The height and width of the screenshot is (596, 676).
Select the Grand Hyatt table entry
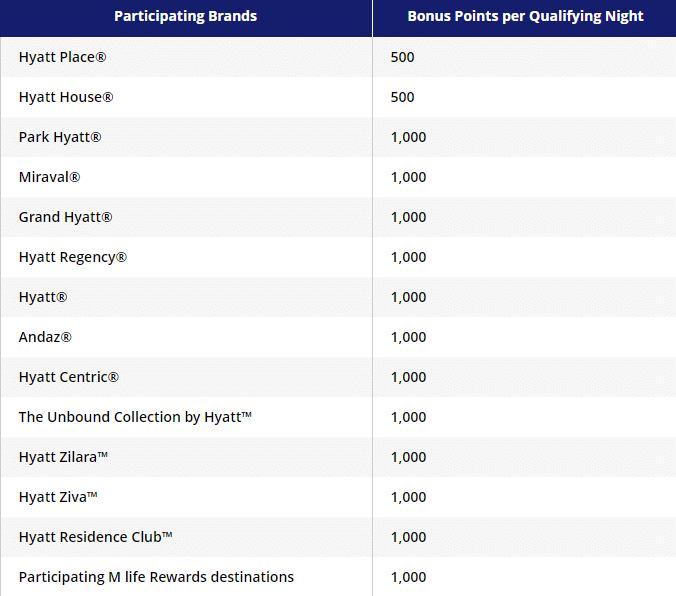(x=66, y=217)
